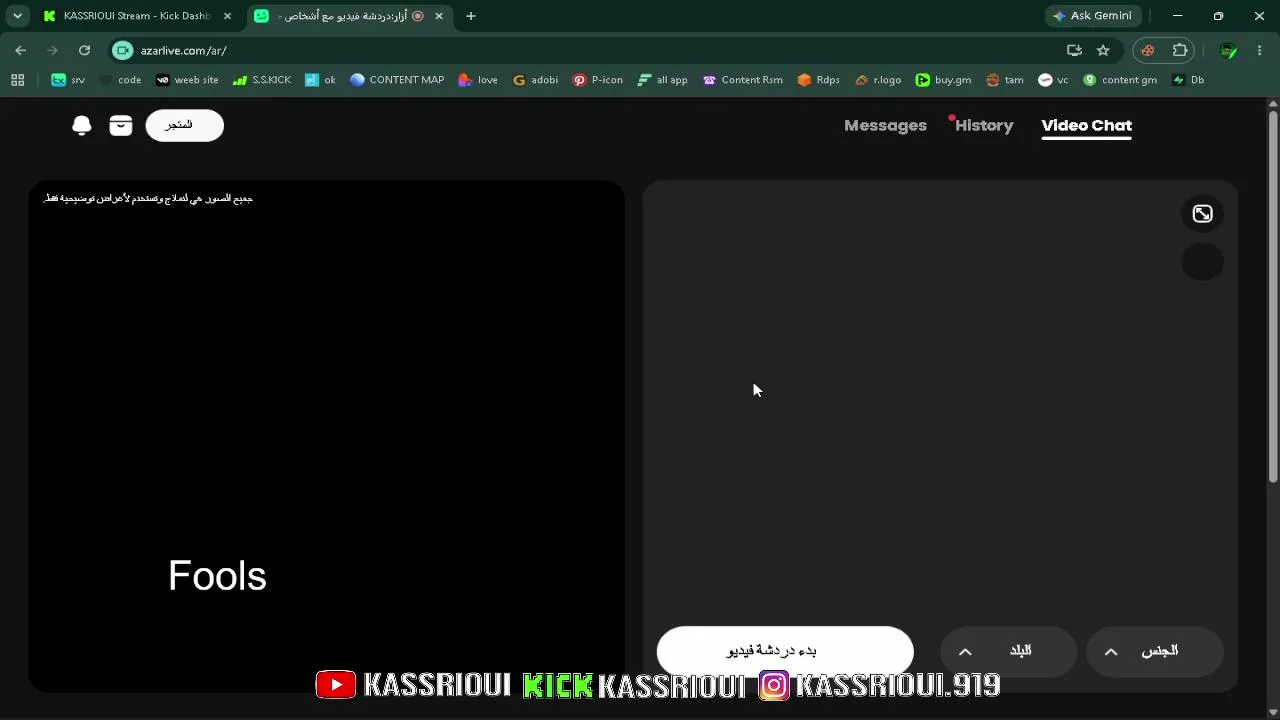Click the expand video icon in right panel
Image resolution: width=1280 pixels, height=720 pixels.
click(1202, 214)
